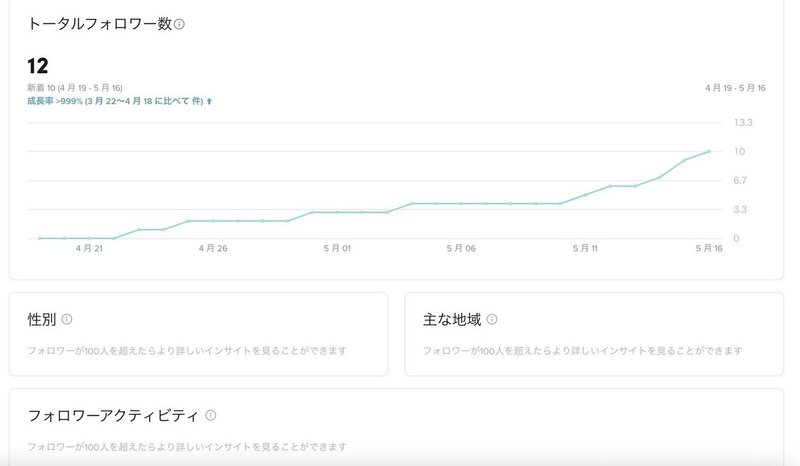Click 新着 10 (4月19 - 5月16) text
Image resolution: width=800 pixels, height=466 pixels.
coord(75,88)
